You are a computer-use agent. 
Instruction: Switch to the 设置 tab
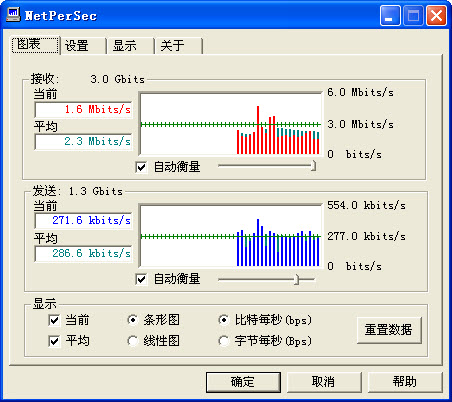(x=83, y=45)
